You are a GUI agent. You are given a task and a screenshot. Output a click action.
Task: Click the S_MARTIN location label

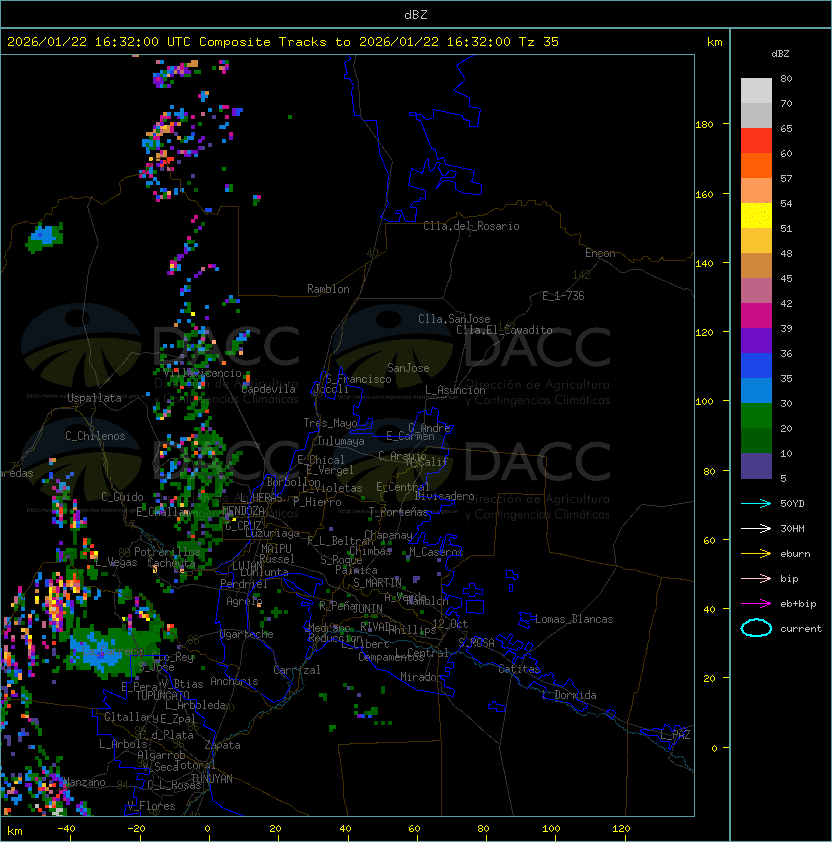(377, 583)
